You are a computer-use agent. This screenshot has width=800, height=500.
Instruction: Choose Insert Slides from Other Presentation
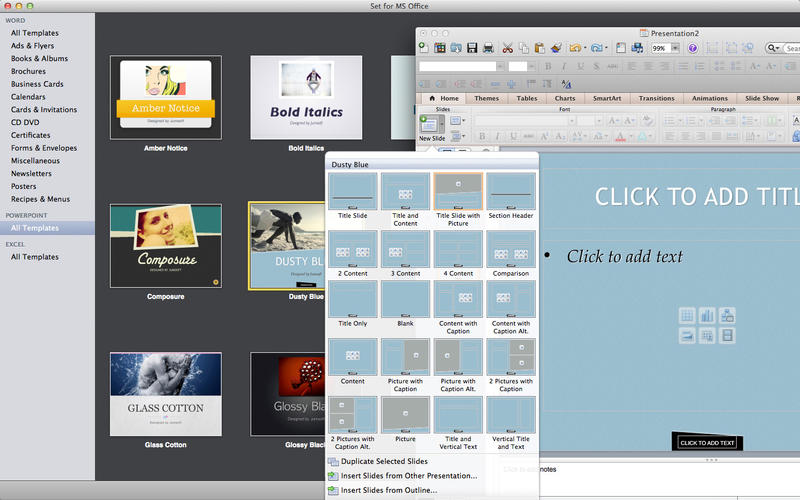click(x=408, y=476)
